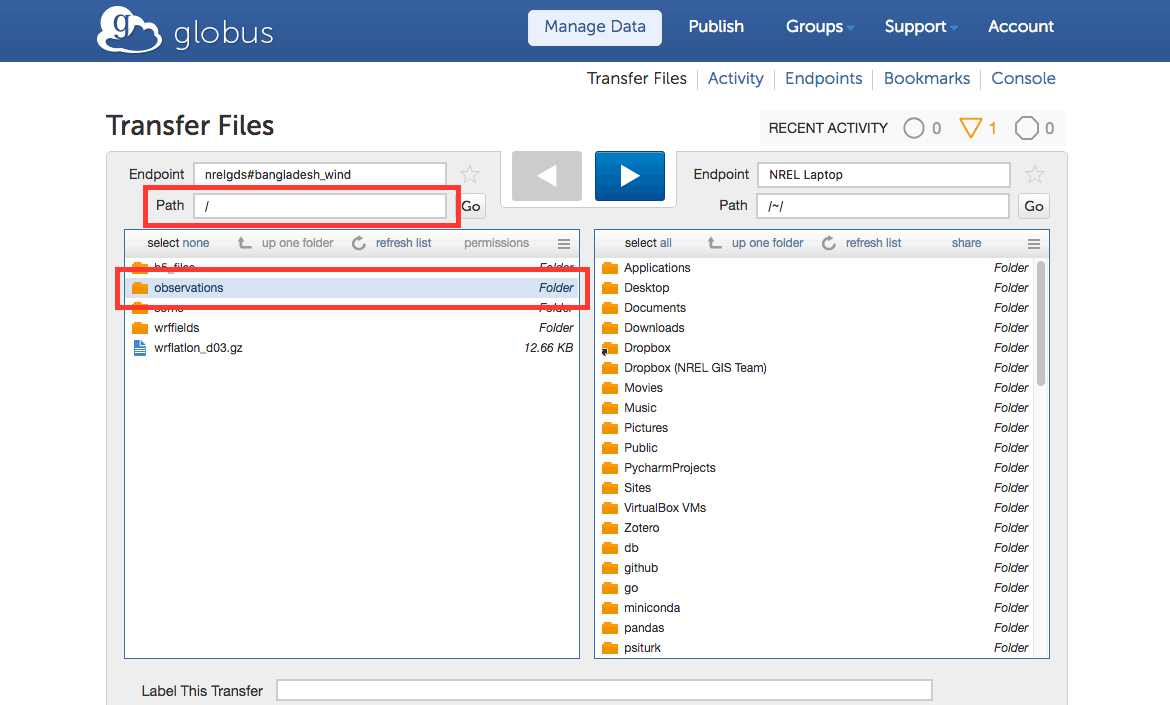Select the Sites folder

pos(637,488)
